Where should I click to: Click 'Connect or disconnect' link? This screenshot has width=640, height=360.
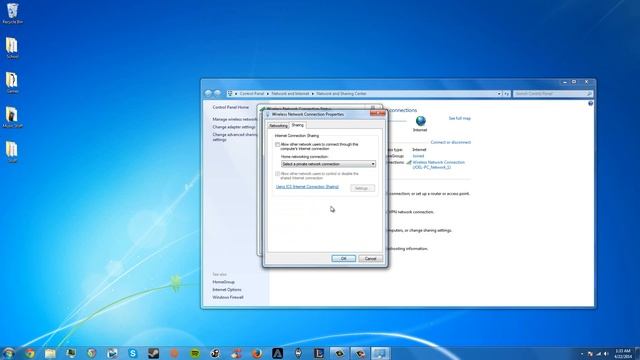pos(451,142)
